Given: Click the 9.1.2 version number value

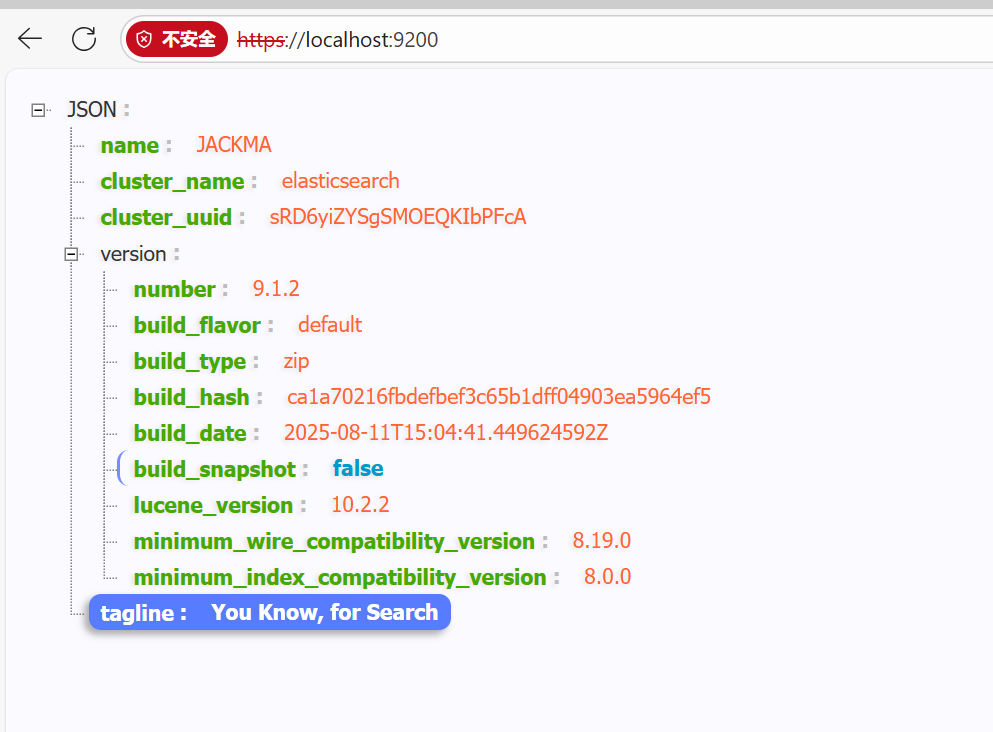Looking at the screenshot, I should click(276, 289).
